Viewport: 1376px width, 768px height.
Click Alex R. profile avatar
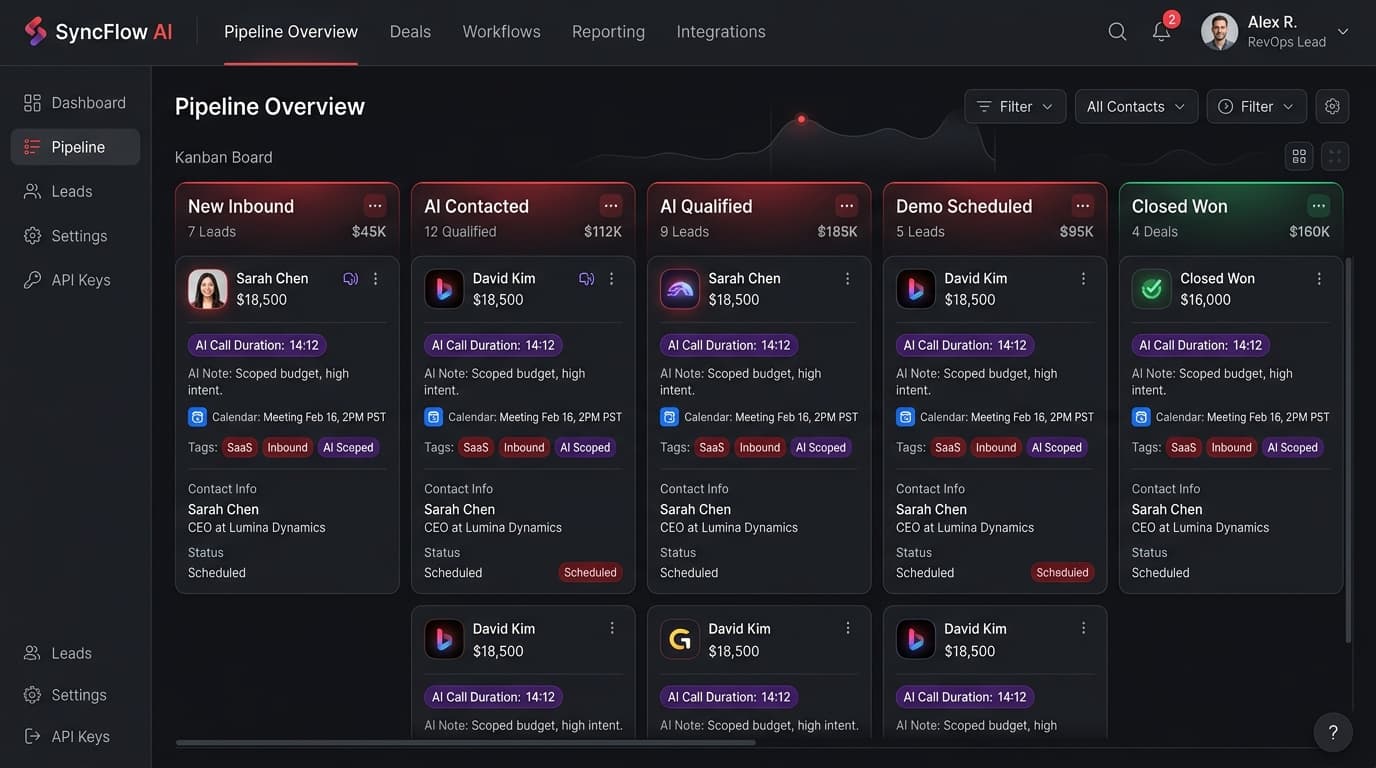[x=1219, y=31]
